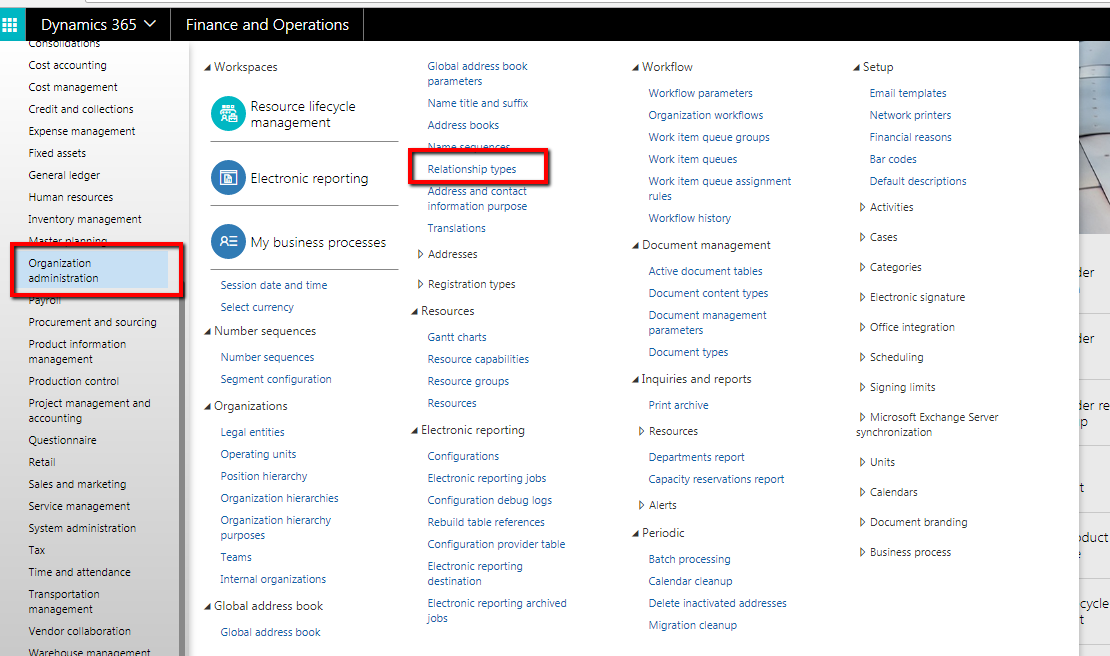The image size is (1110, 656).
Task: Click the My business processes workspace icon
Action: (x=228, y=241)
